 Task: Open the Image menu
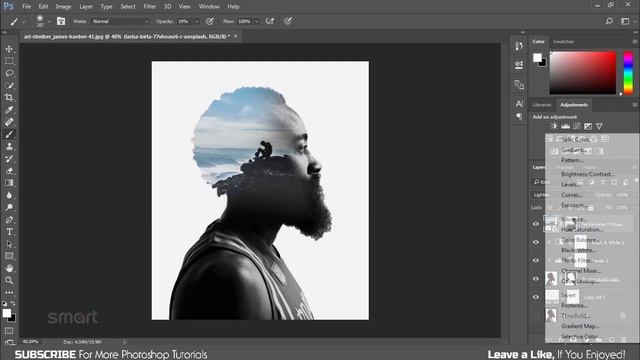coord(63,7)
